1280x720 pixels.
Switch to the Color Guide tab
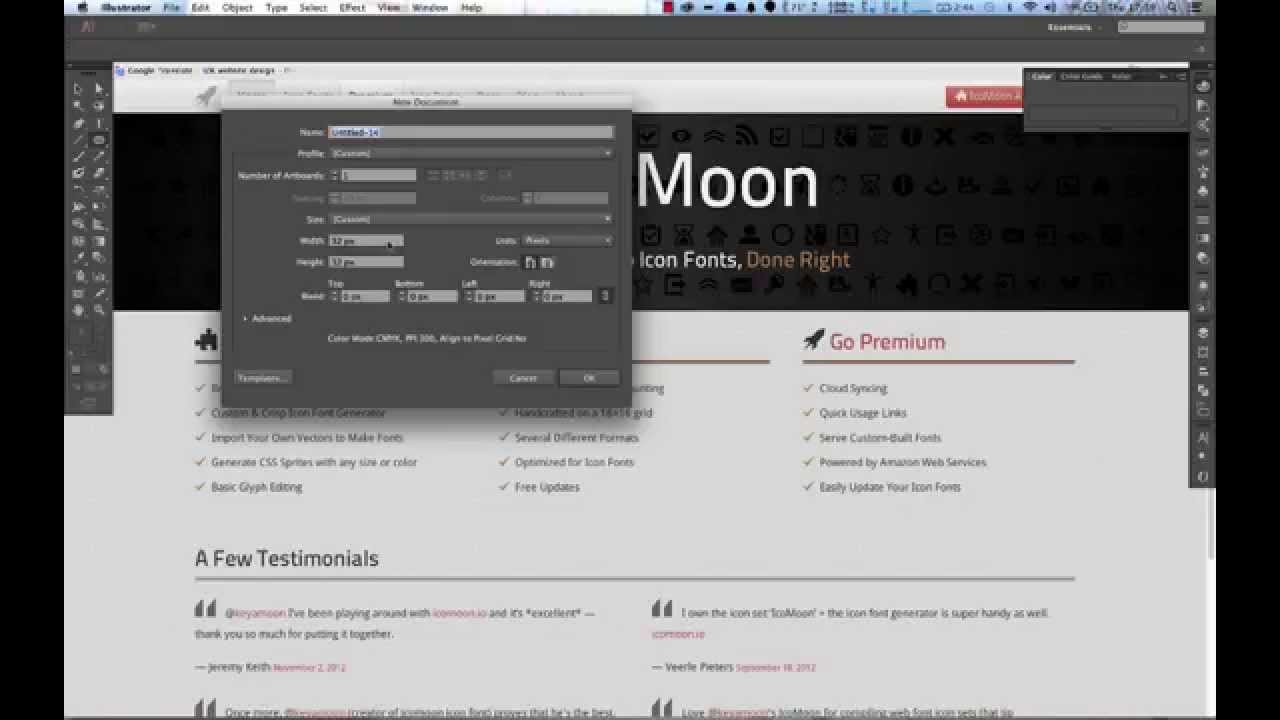(1081, 76)
